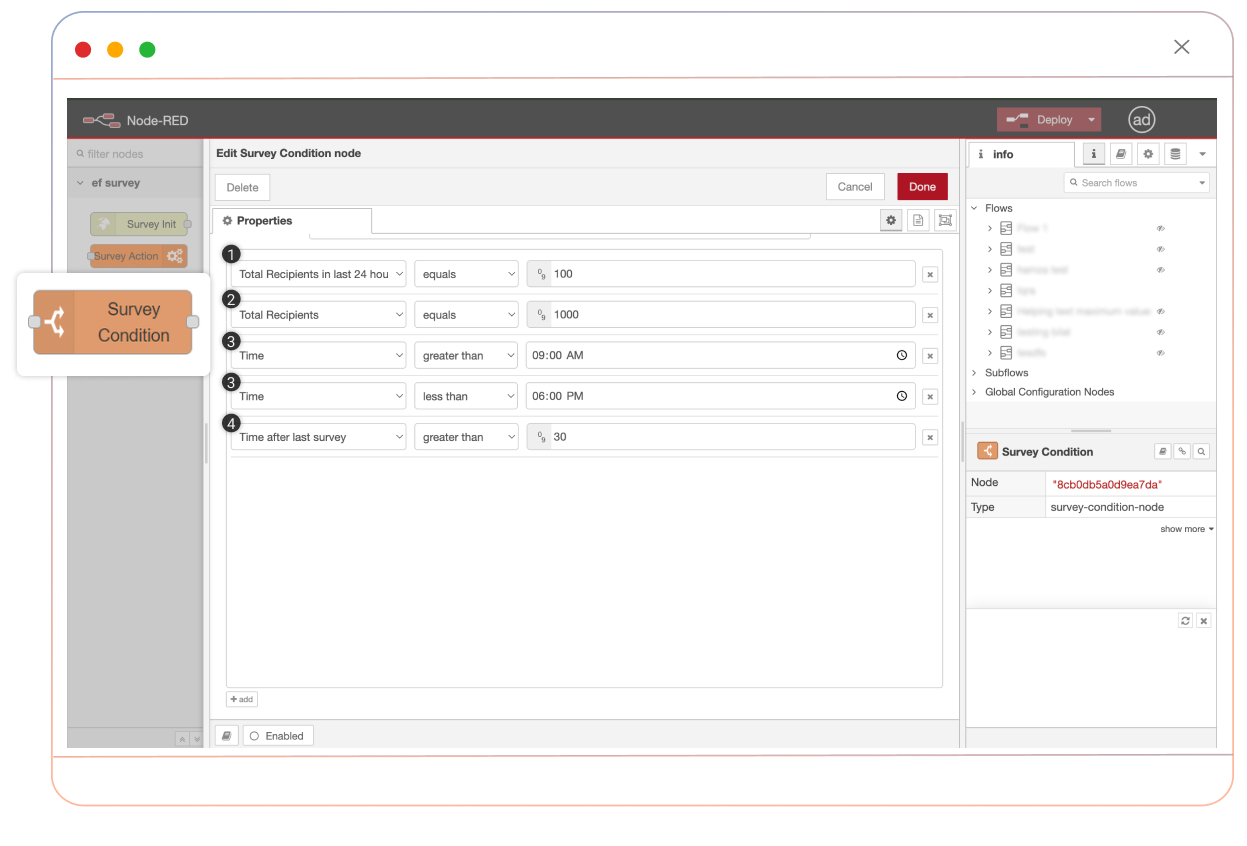The height and width of the screenshot is (846, 1247).
Task: Open configuration nodes gear icon in sidebar
Action: click(1148, 154)
